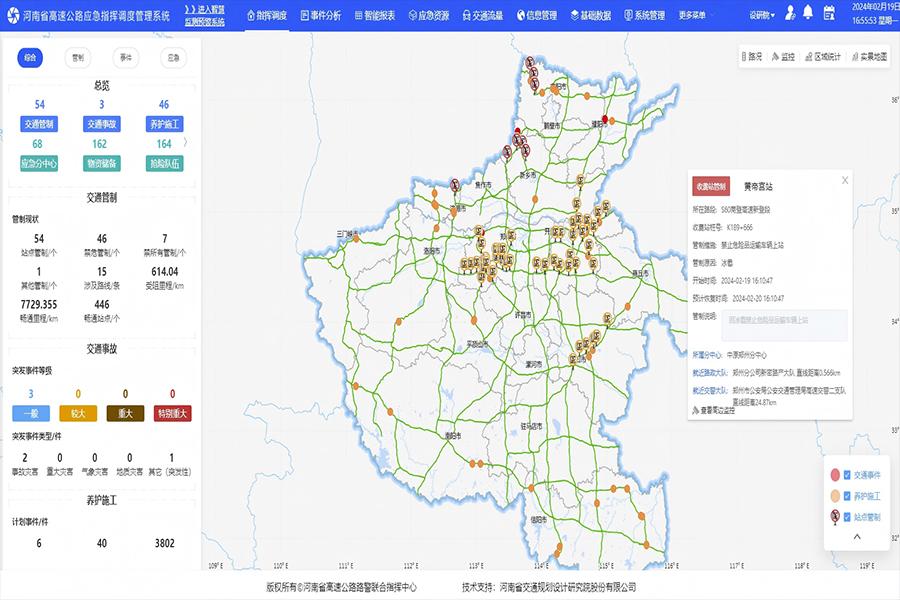Switch to the 管制 filter tab
Viewport: 900px width, 600px height.
tap(77, 57)
